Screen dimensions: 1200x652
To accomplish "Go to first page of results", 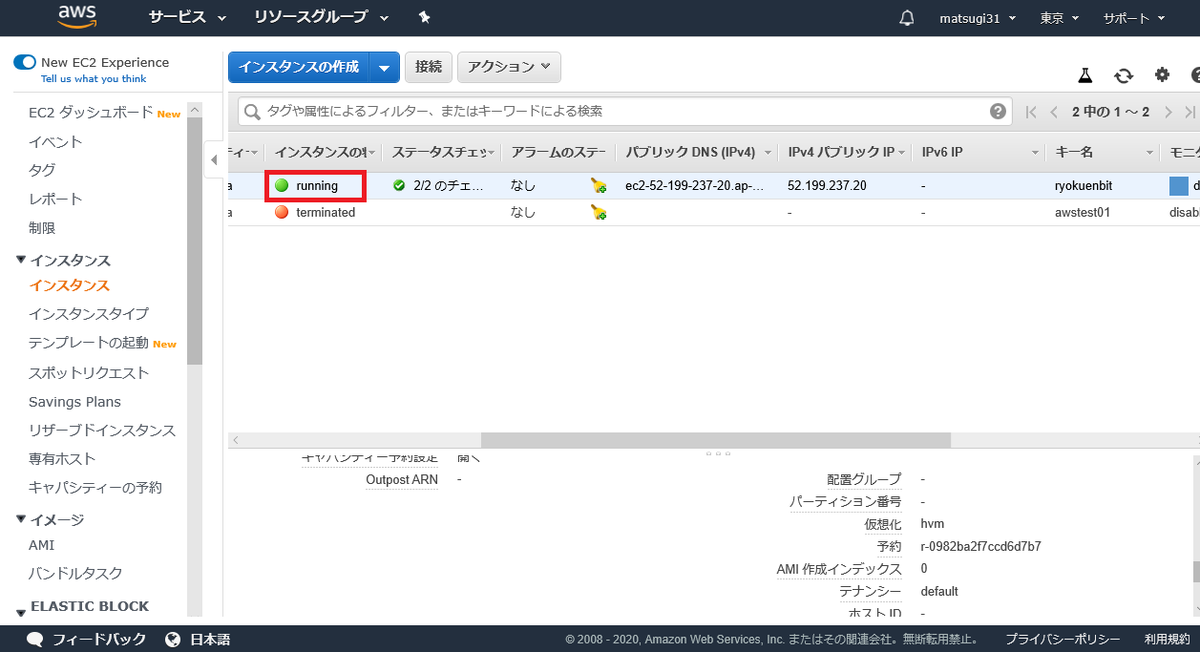I will [1031, 112].
